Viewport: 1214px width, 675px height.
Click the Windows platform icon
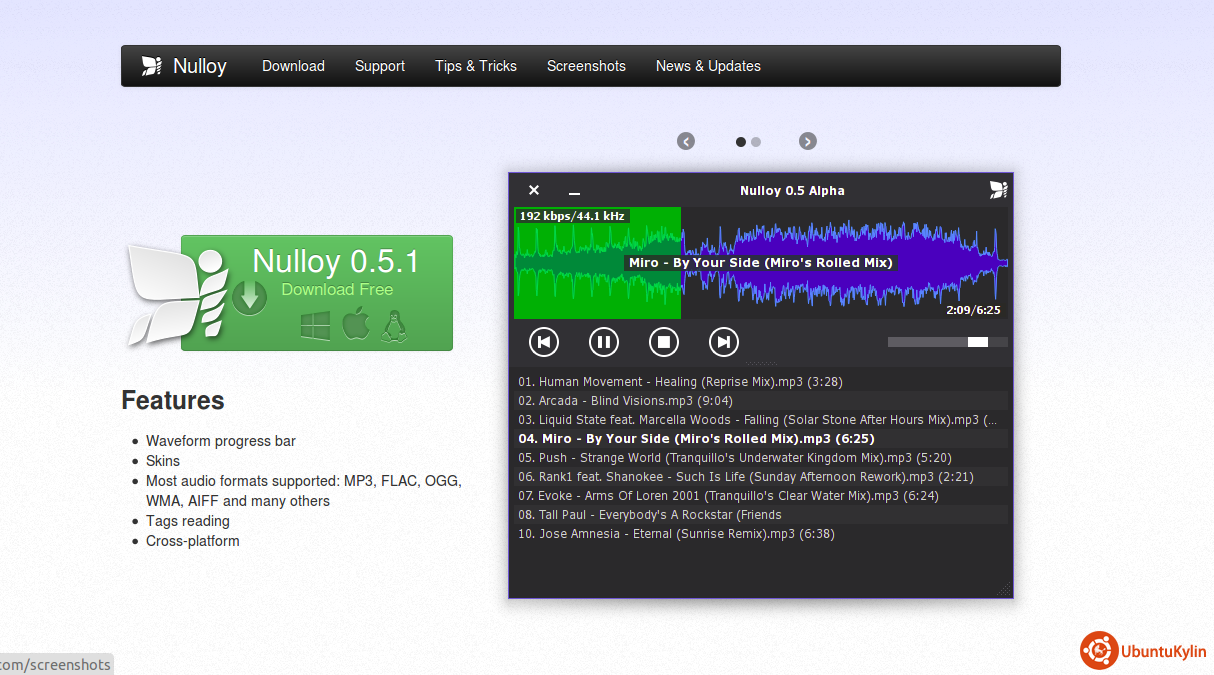coord(315,325)
